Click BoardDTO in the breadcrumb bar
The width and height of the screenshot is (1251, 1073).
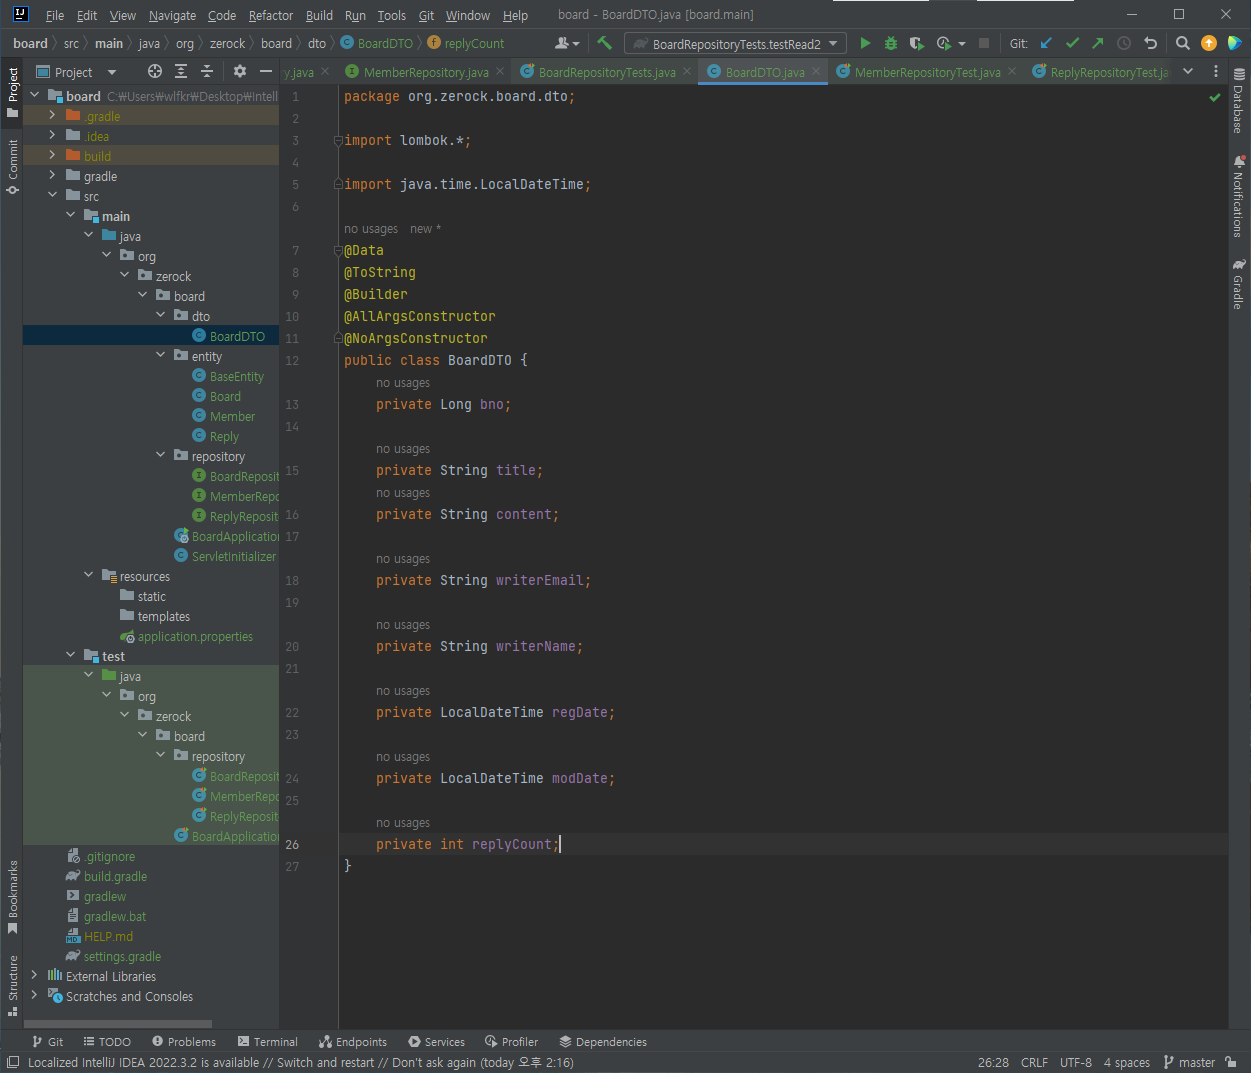385,43
